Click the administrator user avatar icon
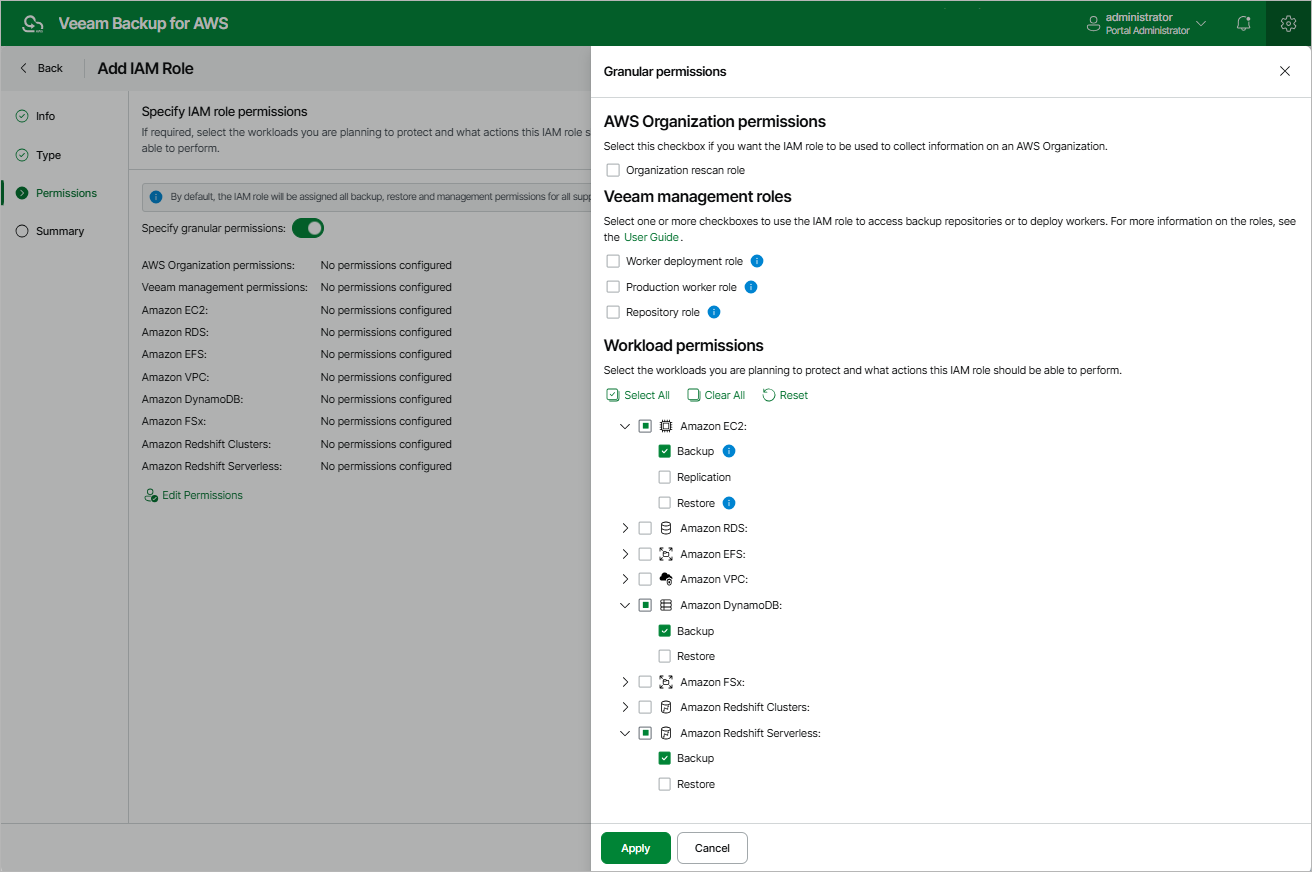This screenshot has height=872, width=1312. coord(1093,24)
